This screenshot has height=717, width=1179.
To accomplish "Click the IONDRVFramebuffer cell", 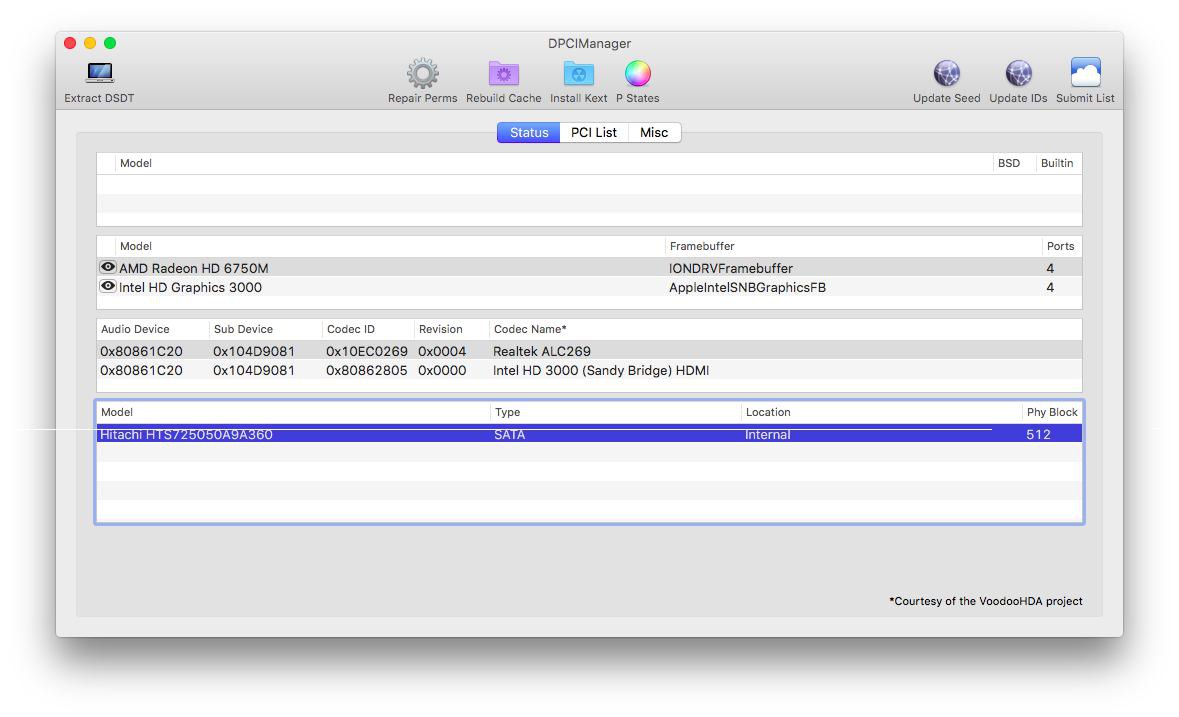I will [731, 268].
